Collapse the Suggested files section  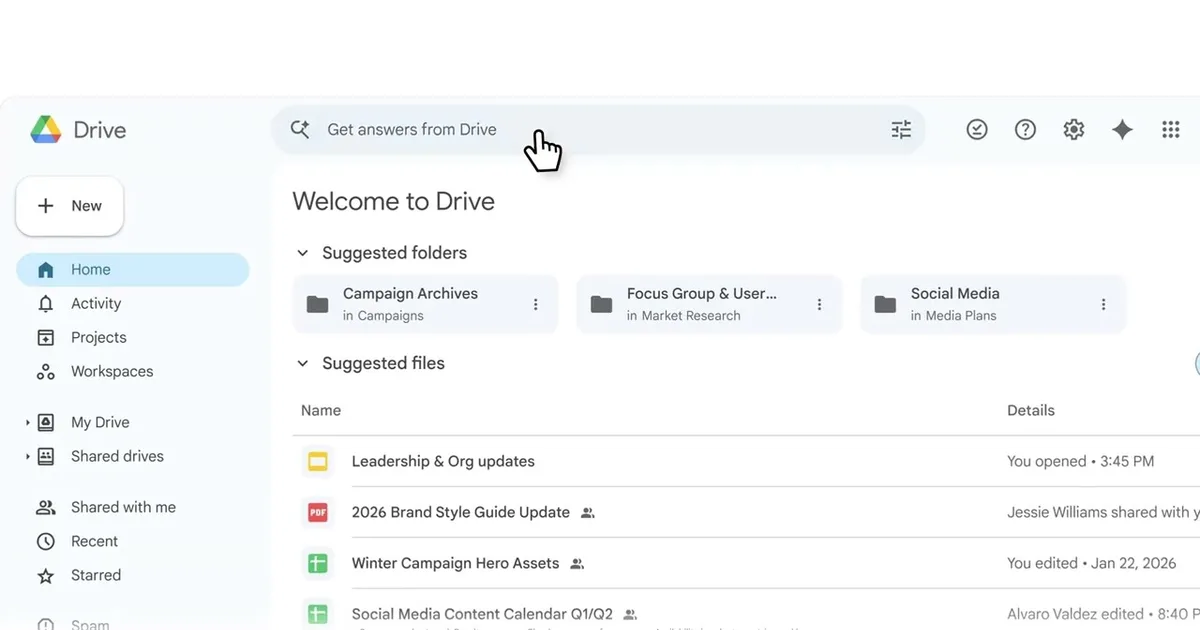302,363
